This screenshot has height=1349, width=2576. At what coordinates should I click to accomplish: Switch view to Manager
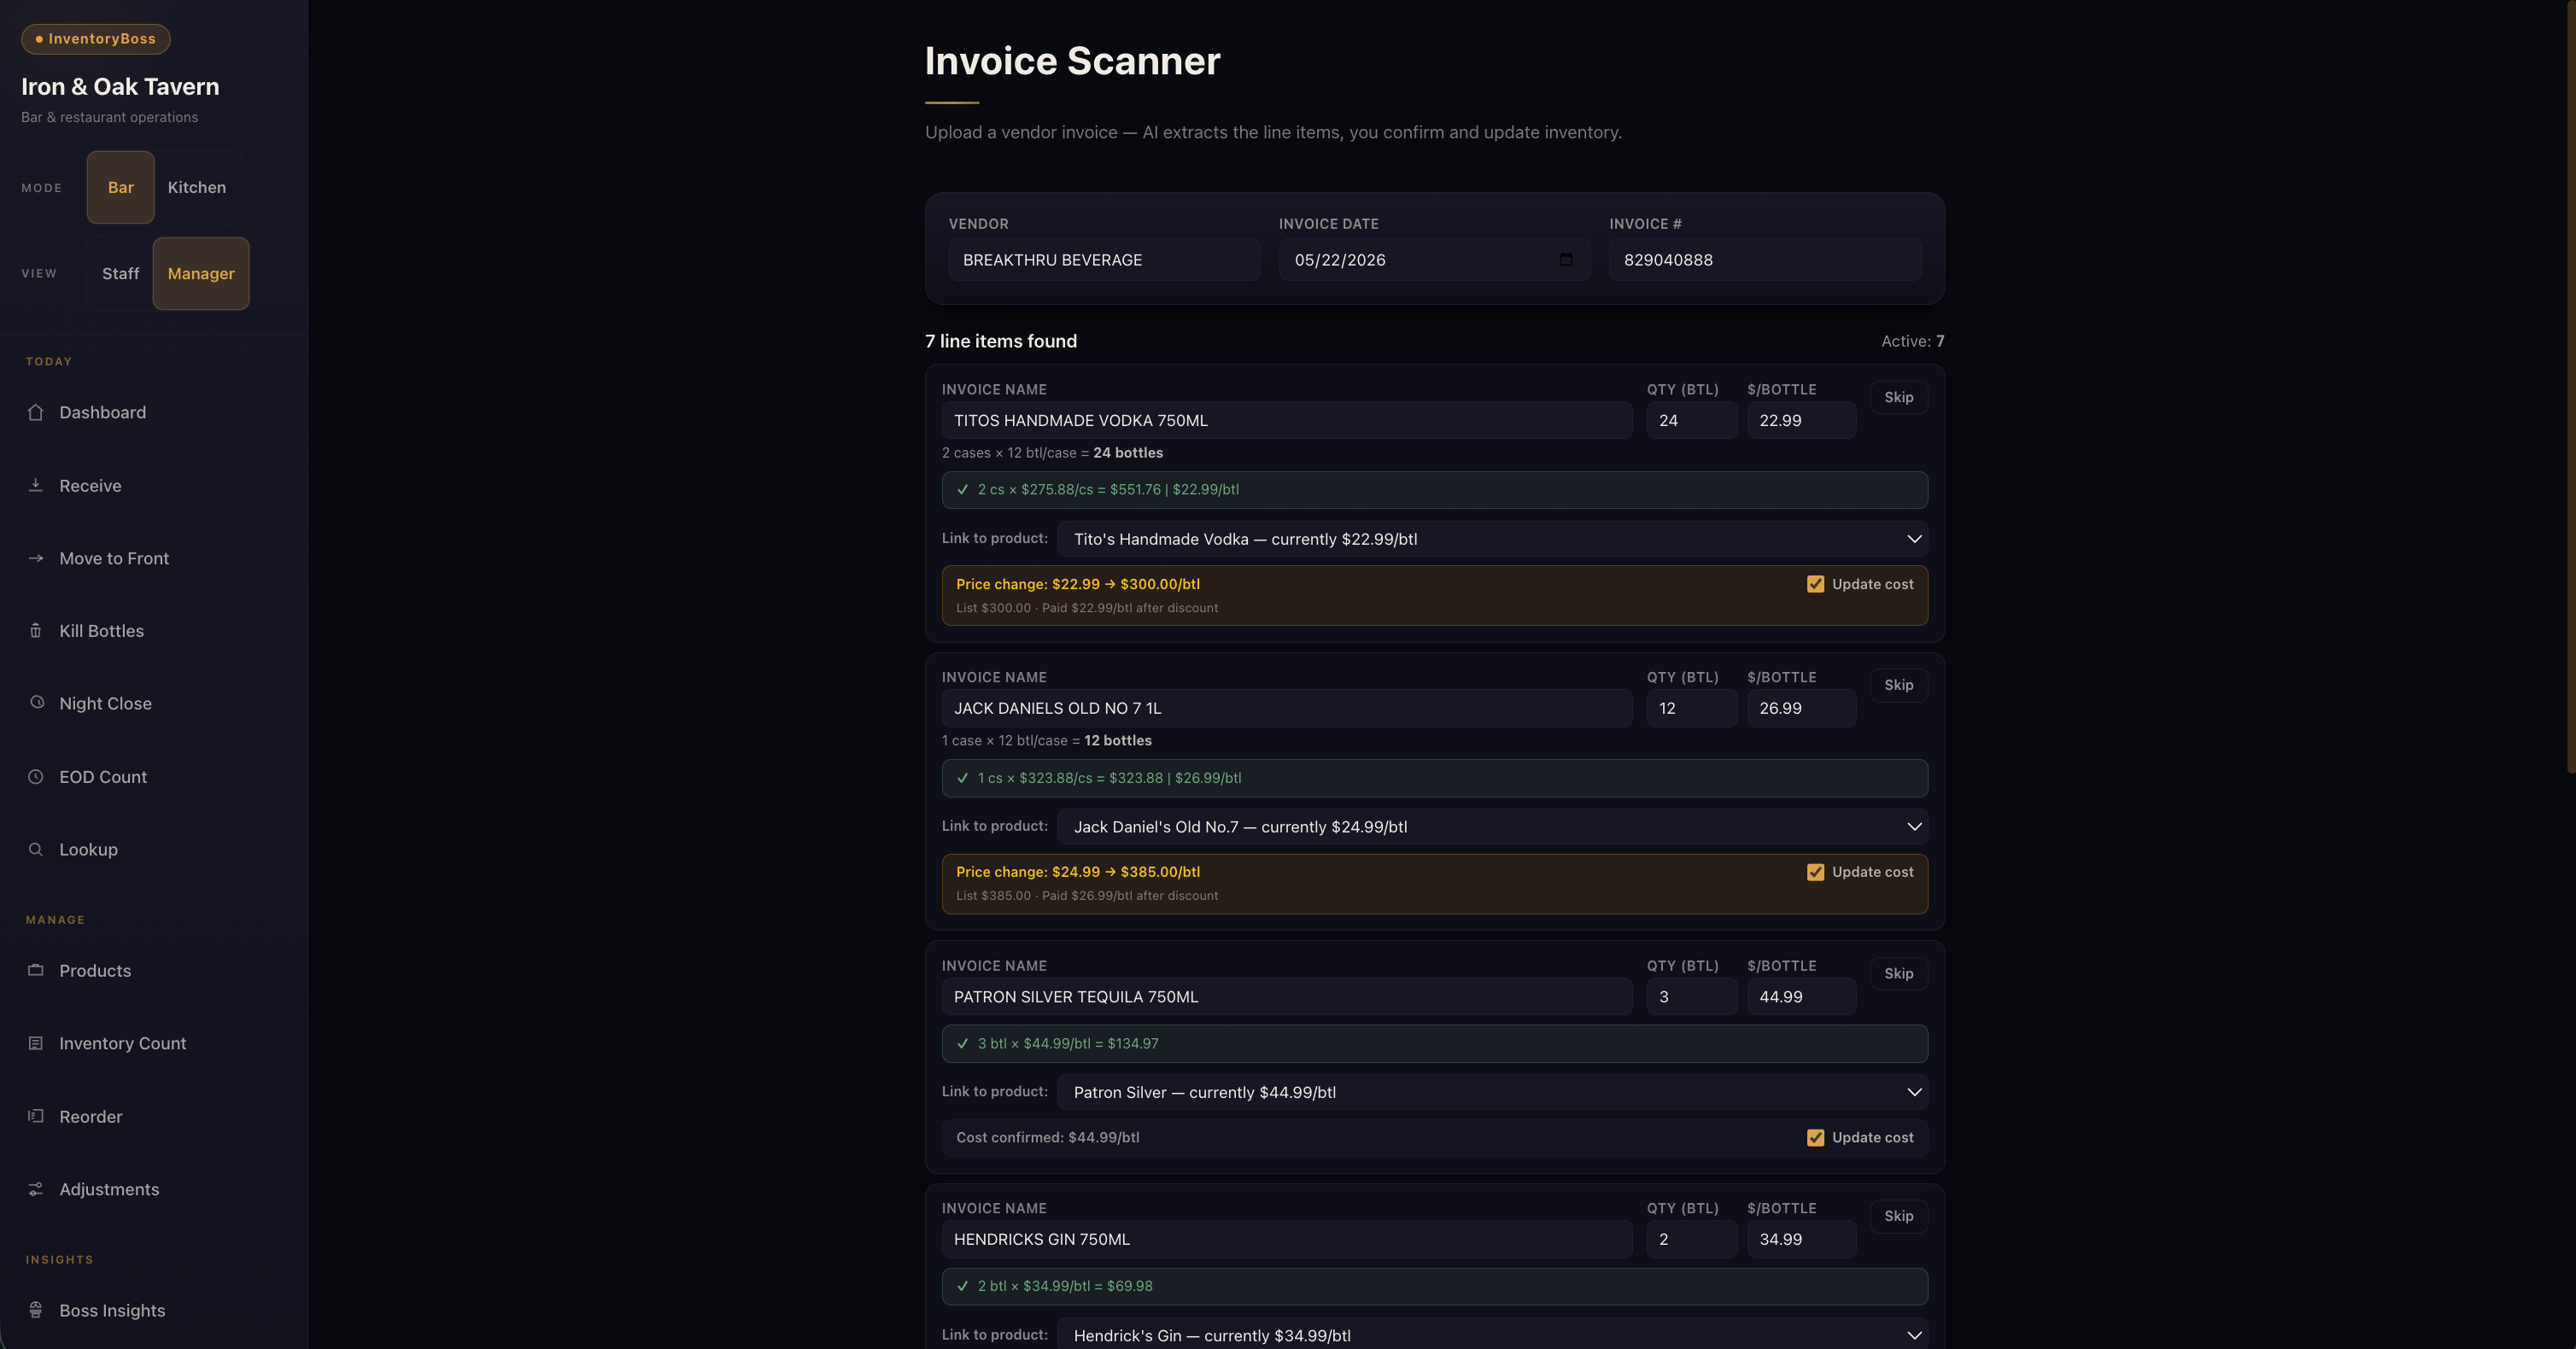click(201, 273)
